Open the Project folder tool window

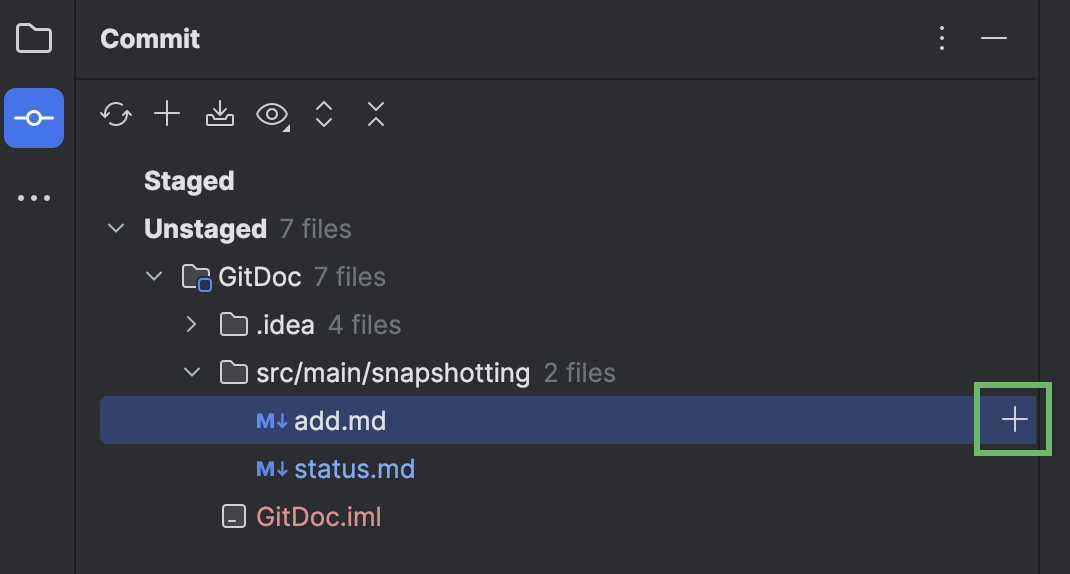tap(34, 39)
